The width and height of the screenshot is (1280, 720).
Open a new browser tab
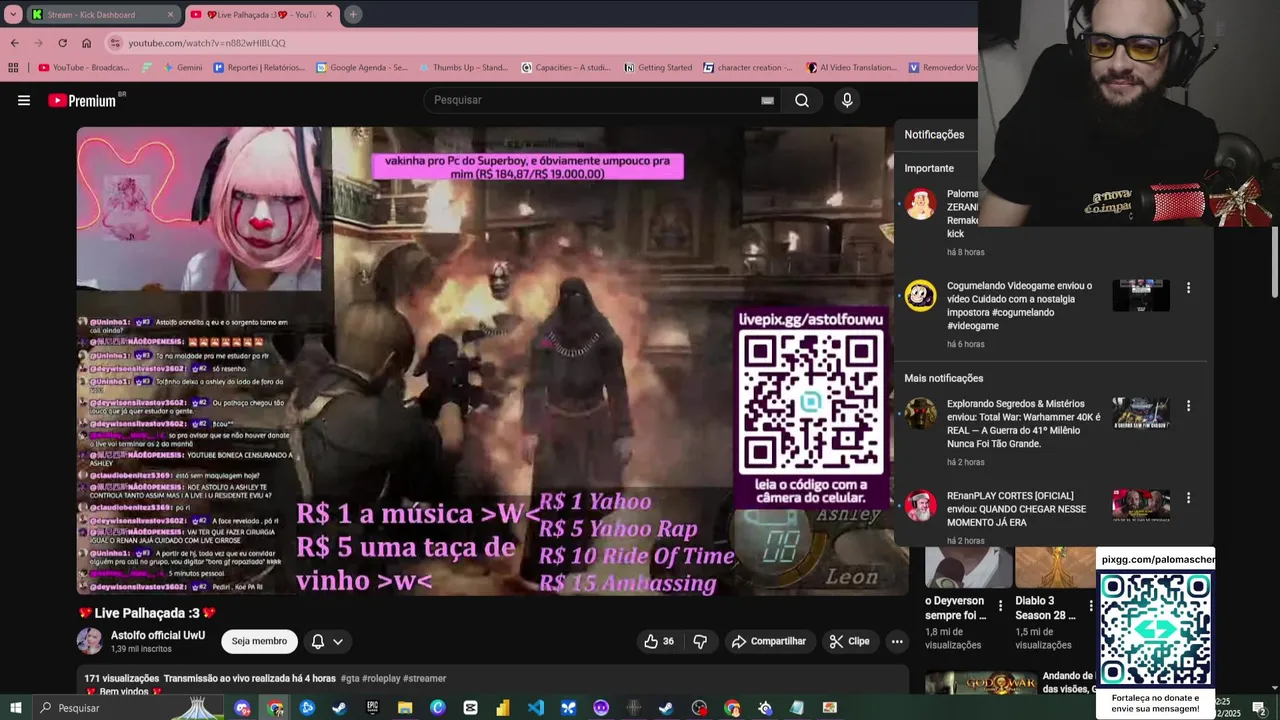pyautogui.click(x=353, y=14)
